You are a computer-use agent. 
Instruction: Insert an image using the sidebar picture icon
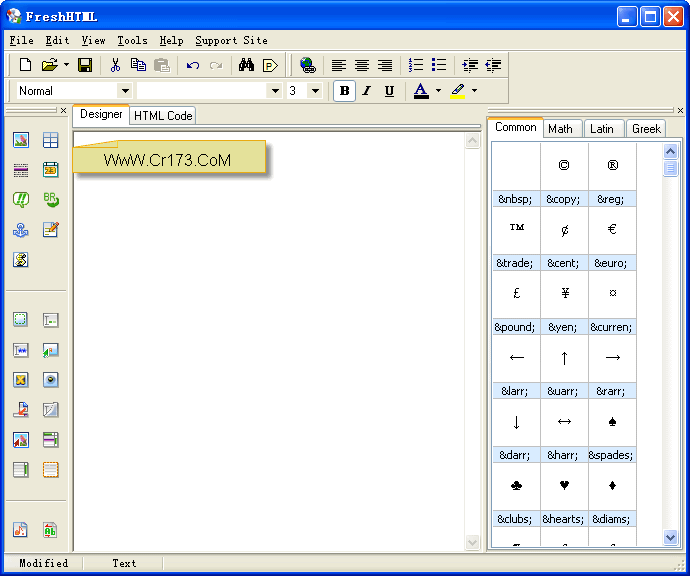point(21,140)
